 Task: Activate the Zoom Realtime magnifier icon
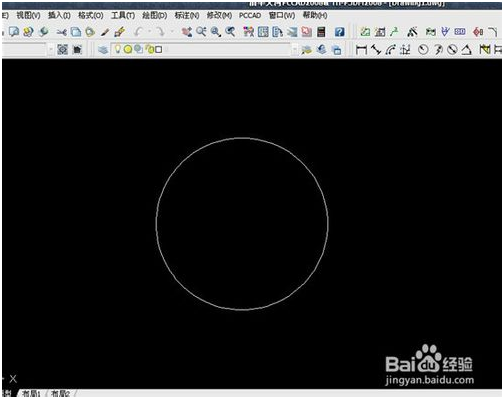pos(201,32)
